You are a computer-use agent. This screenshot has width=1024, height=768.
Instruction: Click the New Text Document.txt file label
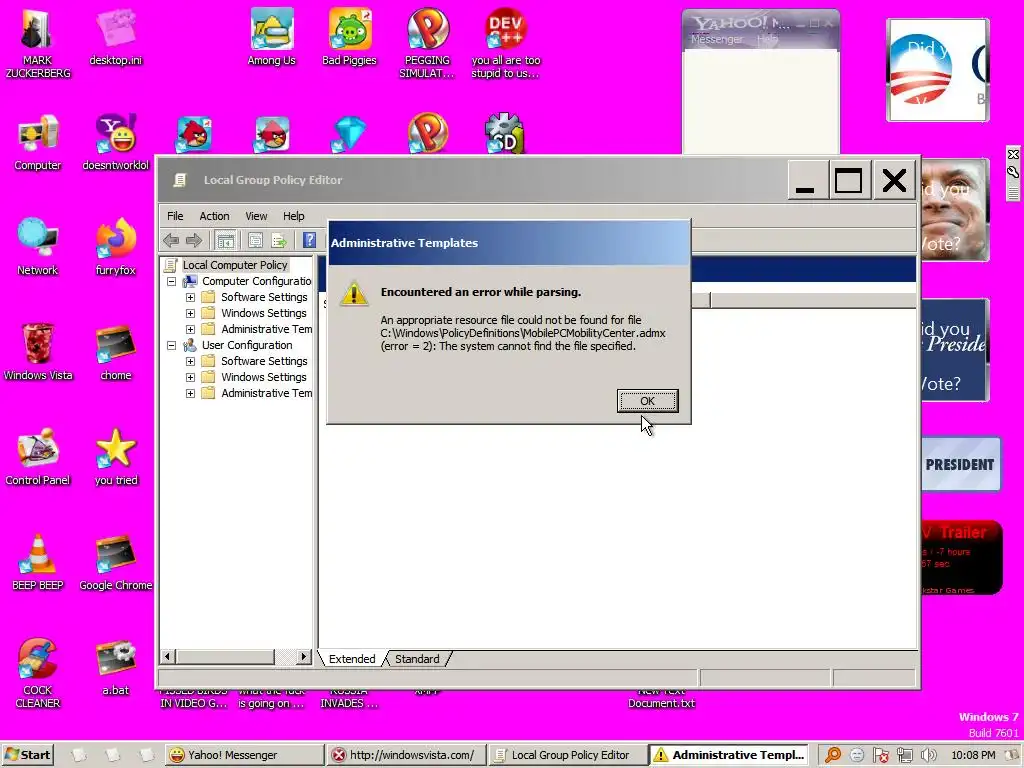tap(661, 697)
